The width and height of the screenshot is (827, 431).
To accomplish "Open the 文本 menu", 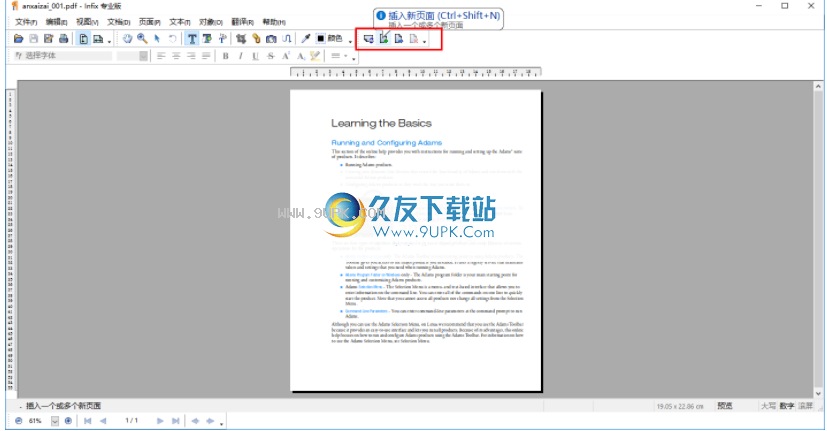I will [180, 22].
